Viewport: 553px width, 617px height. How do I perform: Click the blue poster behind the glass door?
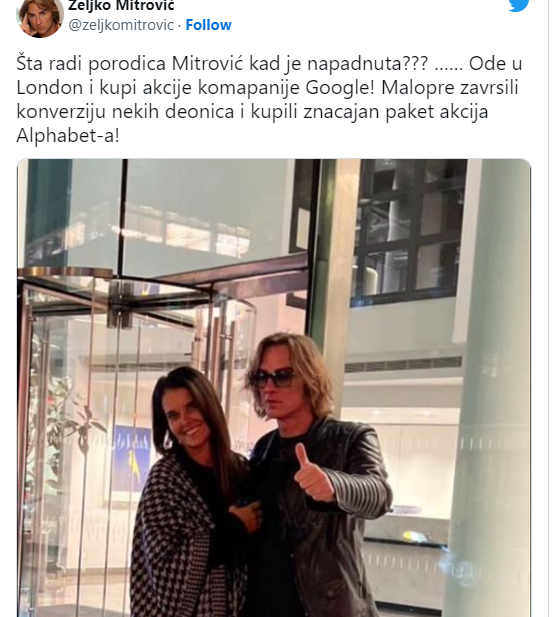(133, 458)
